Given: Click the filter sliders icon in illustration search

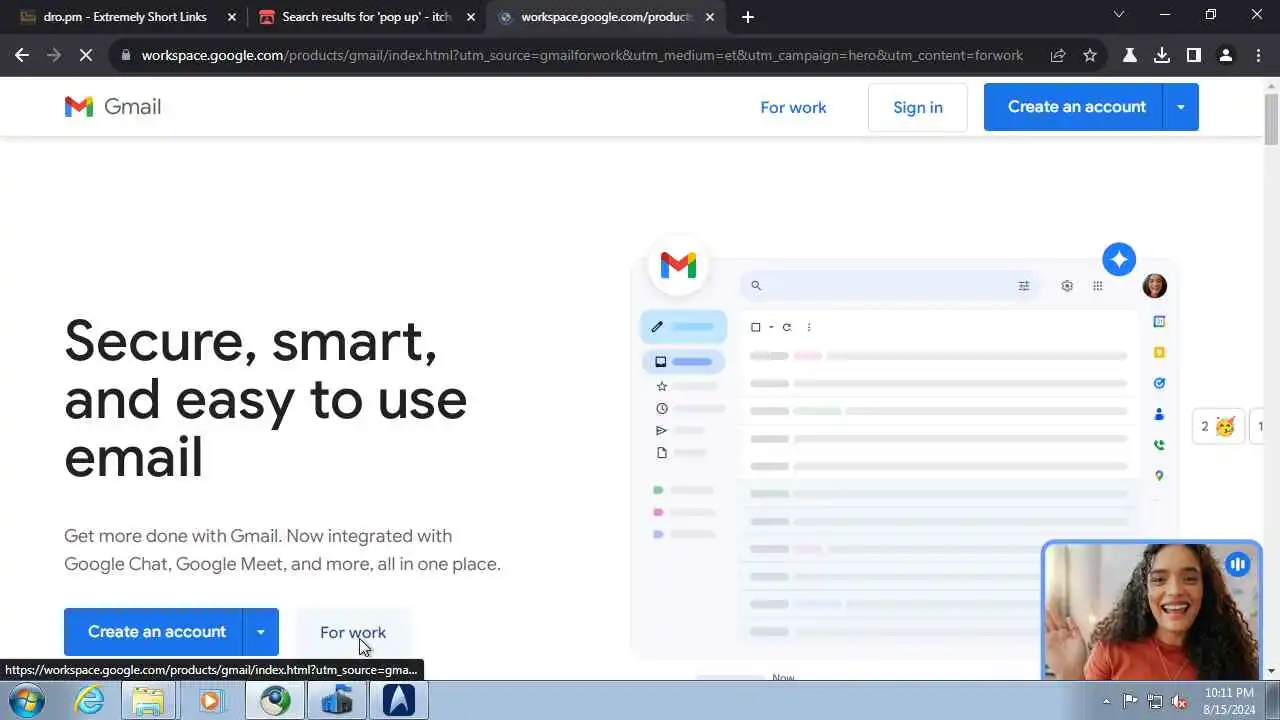Looking at the screenshot, I should pyautogui.click(x=1024, y=286).
